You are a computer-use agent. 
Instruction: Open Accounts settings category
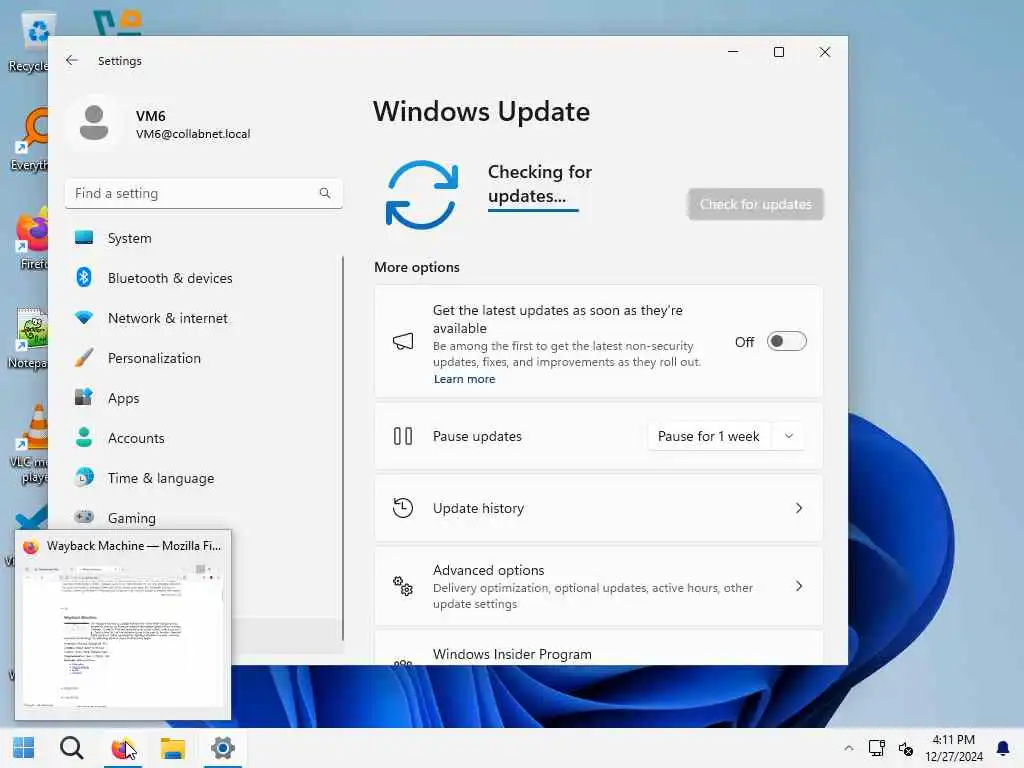click(x=204, y=438)
